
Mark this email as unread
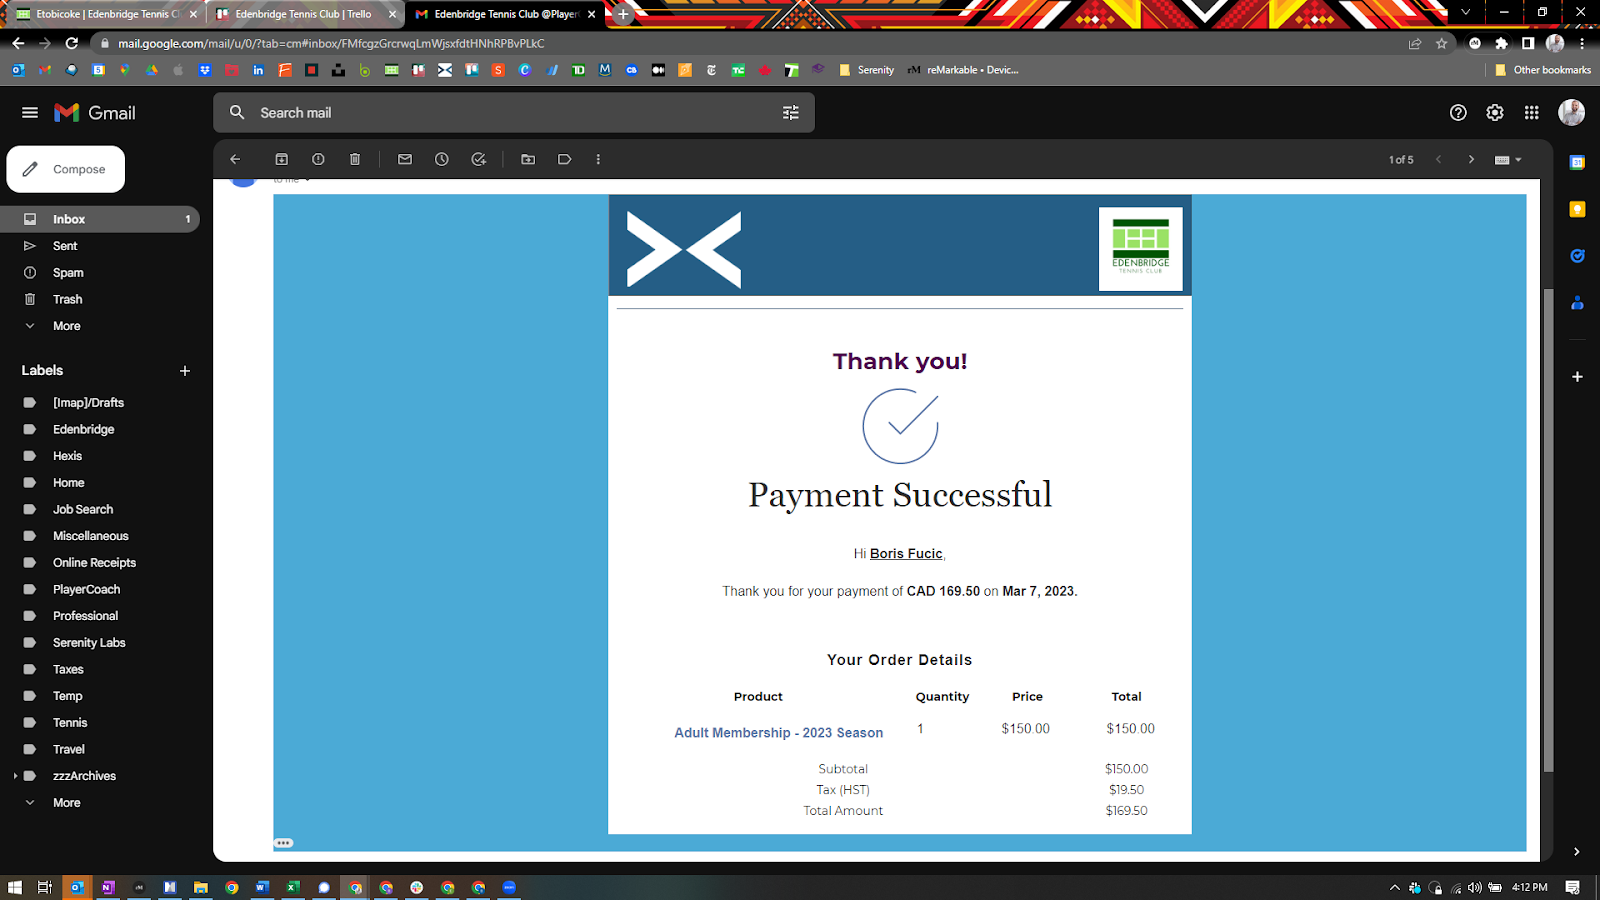coord(405,159)
